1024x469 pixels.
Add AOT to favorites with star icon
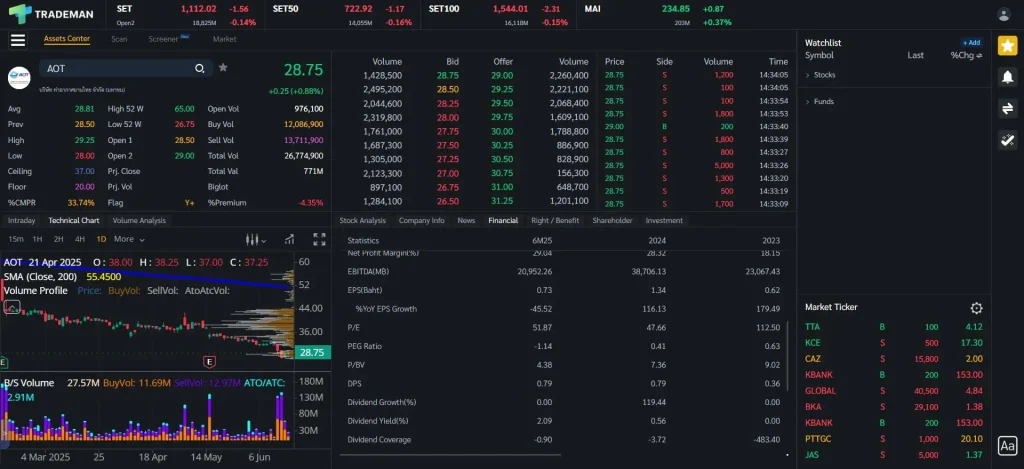pos(223,68)
